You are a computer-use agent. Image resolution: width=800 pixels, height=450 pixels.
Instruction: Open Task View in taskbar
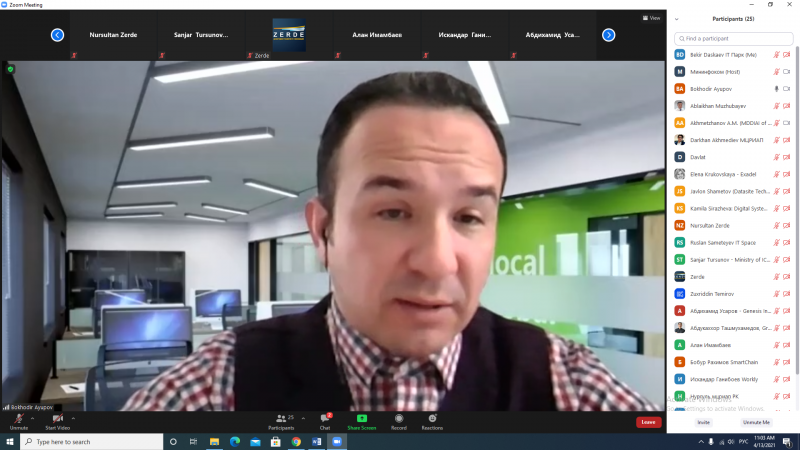(193, 442)
